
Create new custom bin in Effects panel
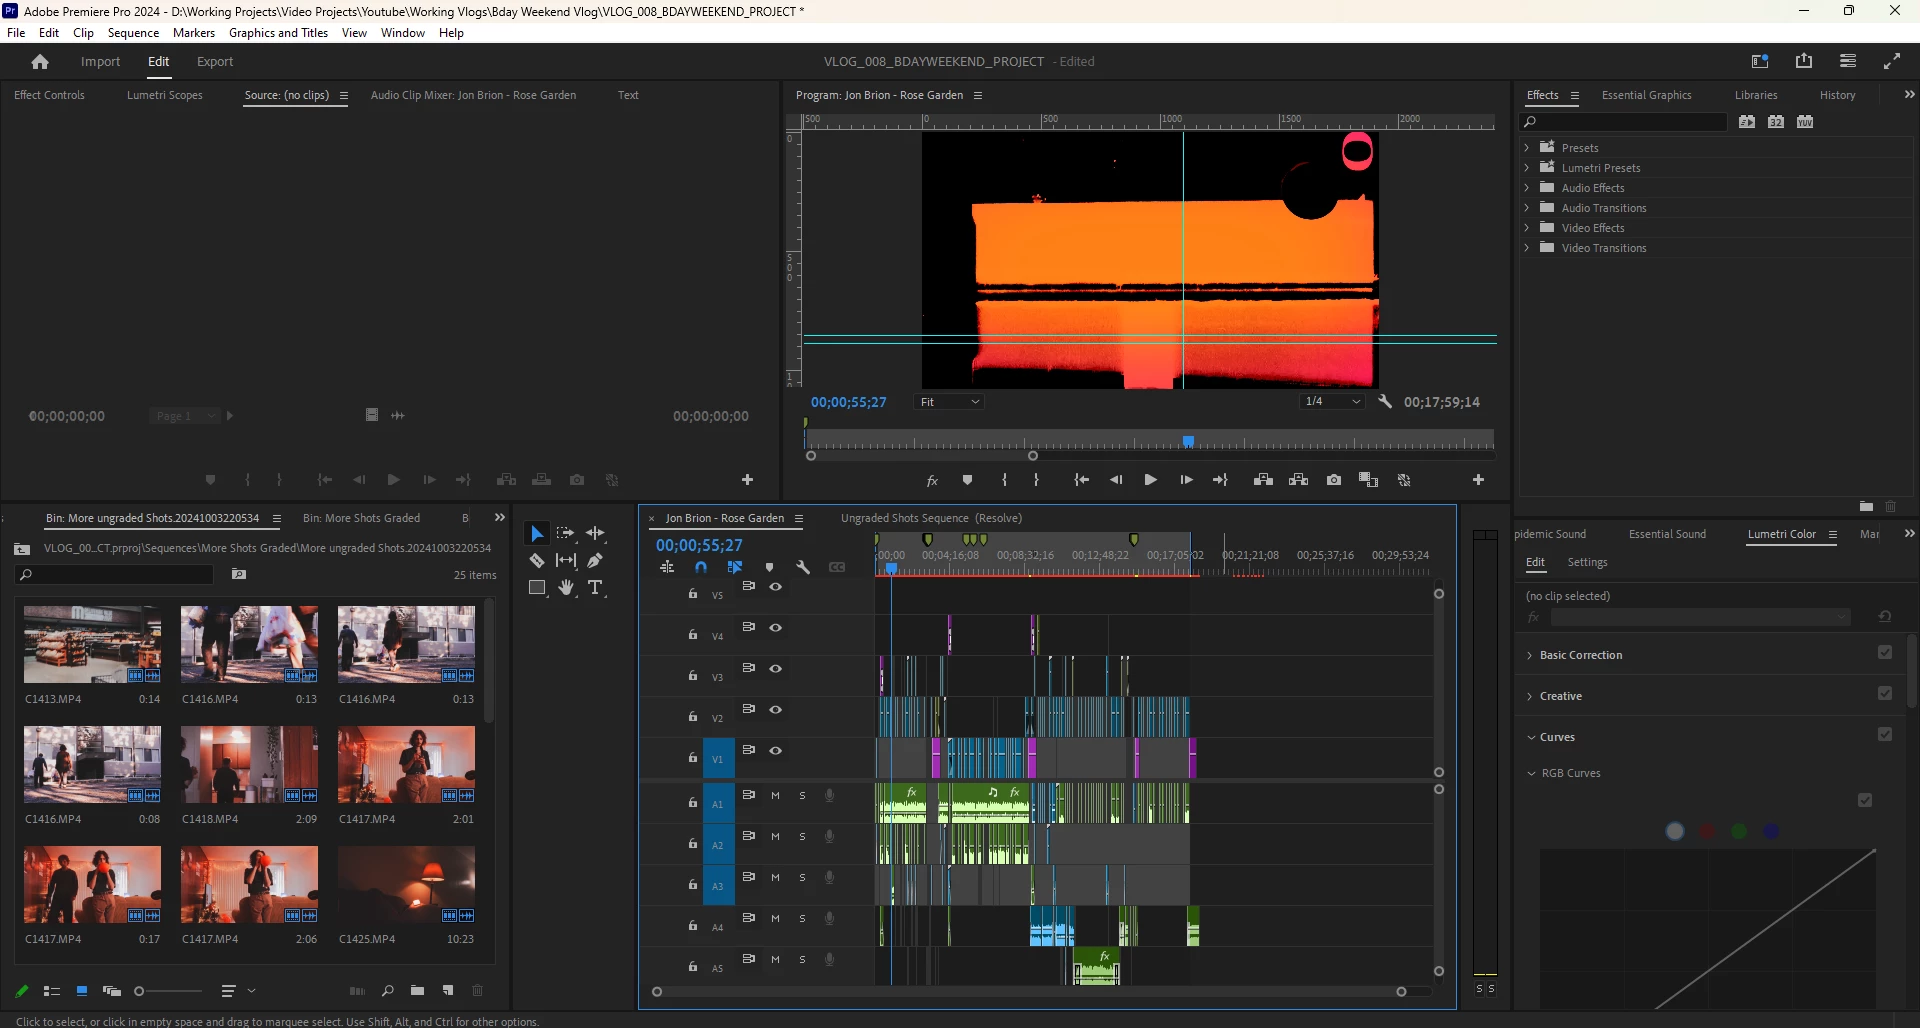pyautogui.click(x=1866, y=507)
